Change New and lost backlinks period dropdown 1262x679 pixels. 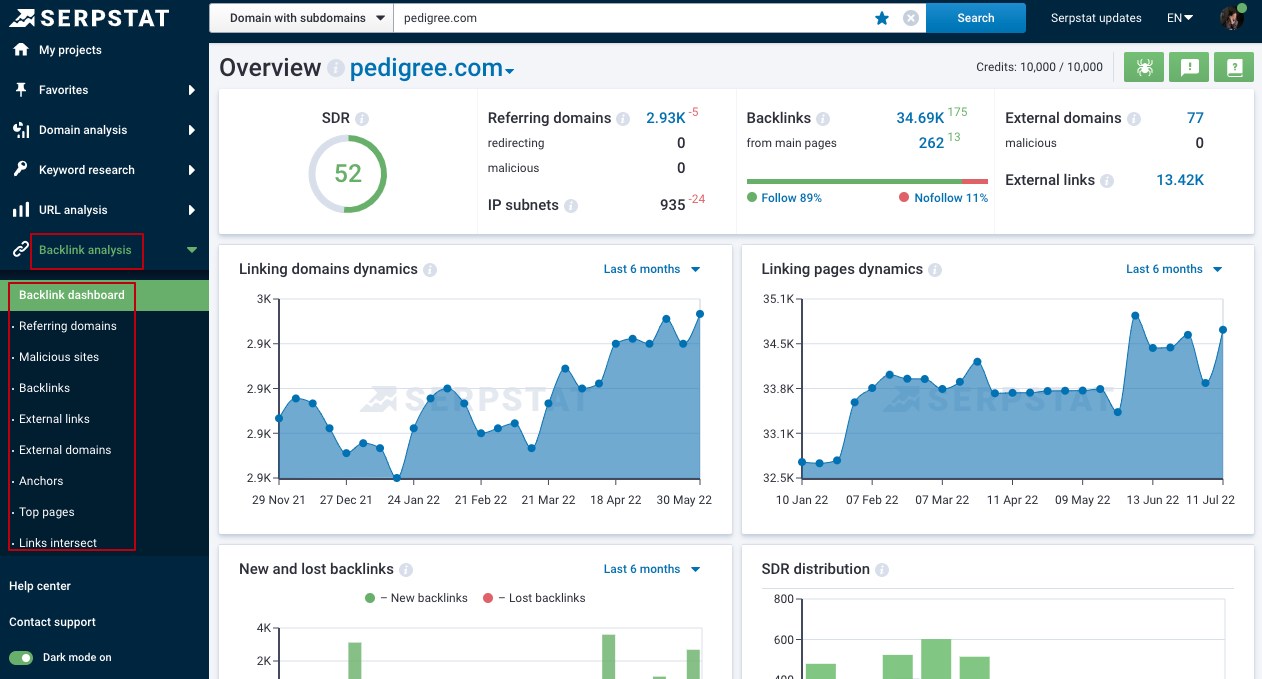(x=652, y=569)
